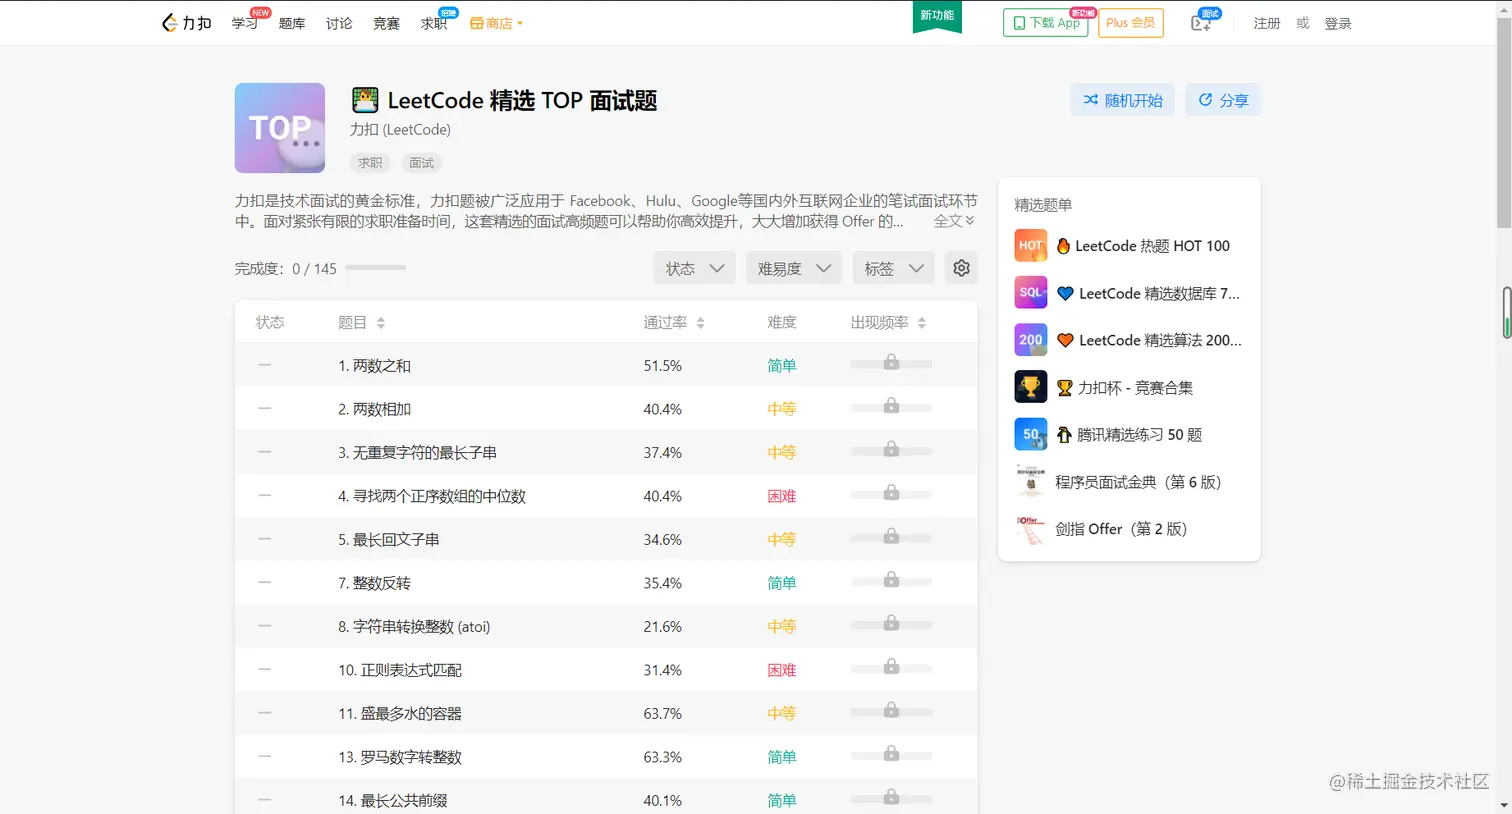Click lock icon in 整数反转 row
Image resolution: width=1512 pixels, height=814 pixels.
[x=891, y=579]
